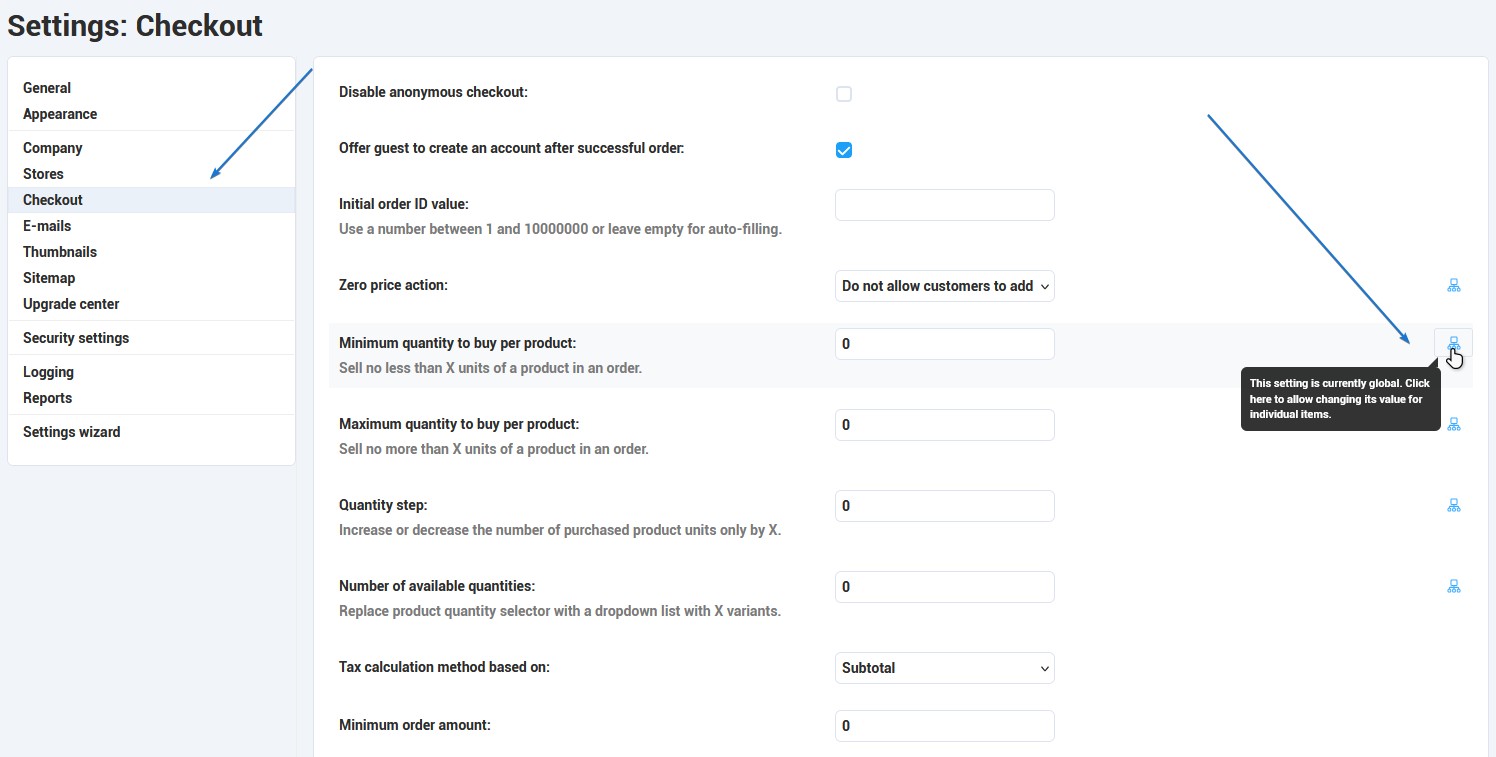This screenshot has height=757, width=1496.
Task: Uncheck Offer guest to create an account
Action: coord(844,150)
